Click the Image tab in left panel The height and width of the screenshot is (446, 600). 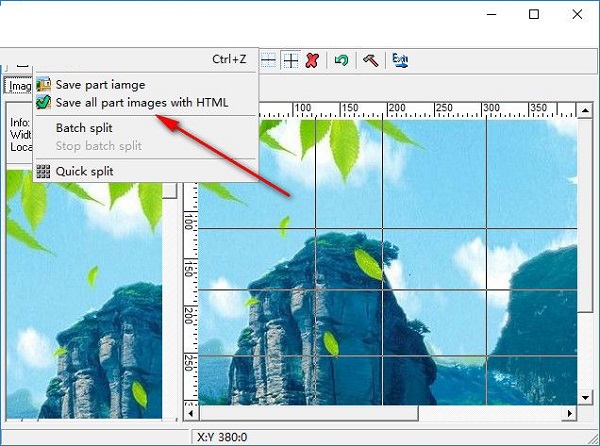click(18, 86)
